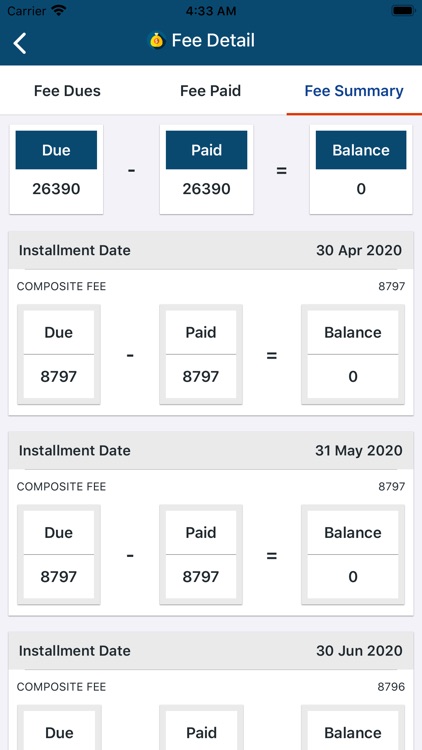Image resolution: width=422 pixels, height=750 pixels.
Task: Tap the Fee Detail title text
Action: 213,40
